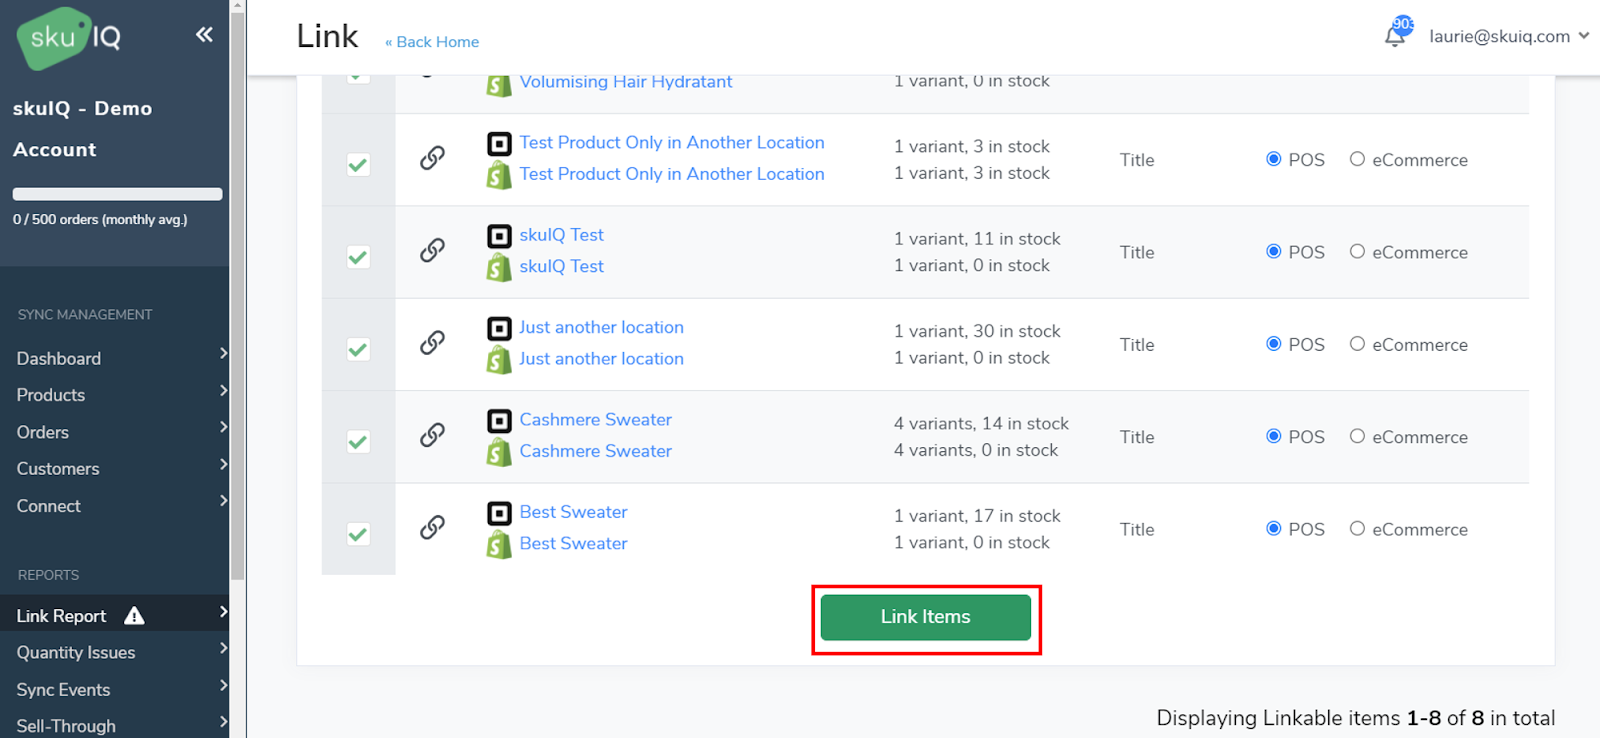Click warning triangle icon next to Link Report
The height and width of the screenshot is (738, 1600).
pos(134,616)
